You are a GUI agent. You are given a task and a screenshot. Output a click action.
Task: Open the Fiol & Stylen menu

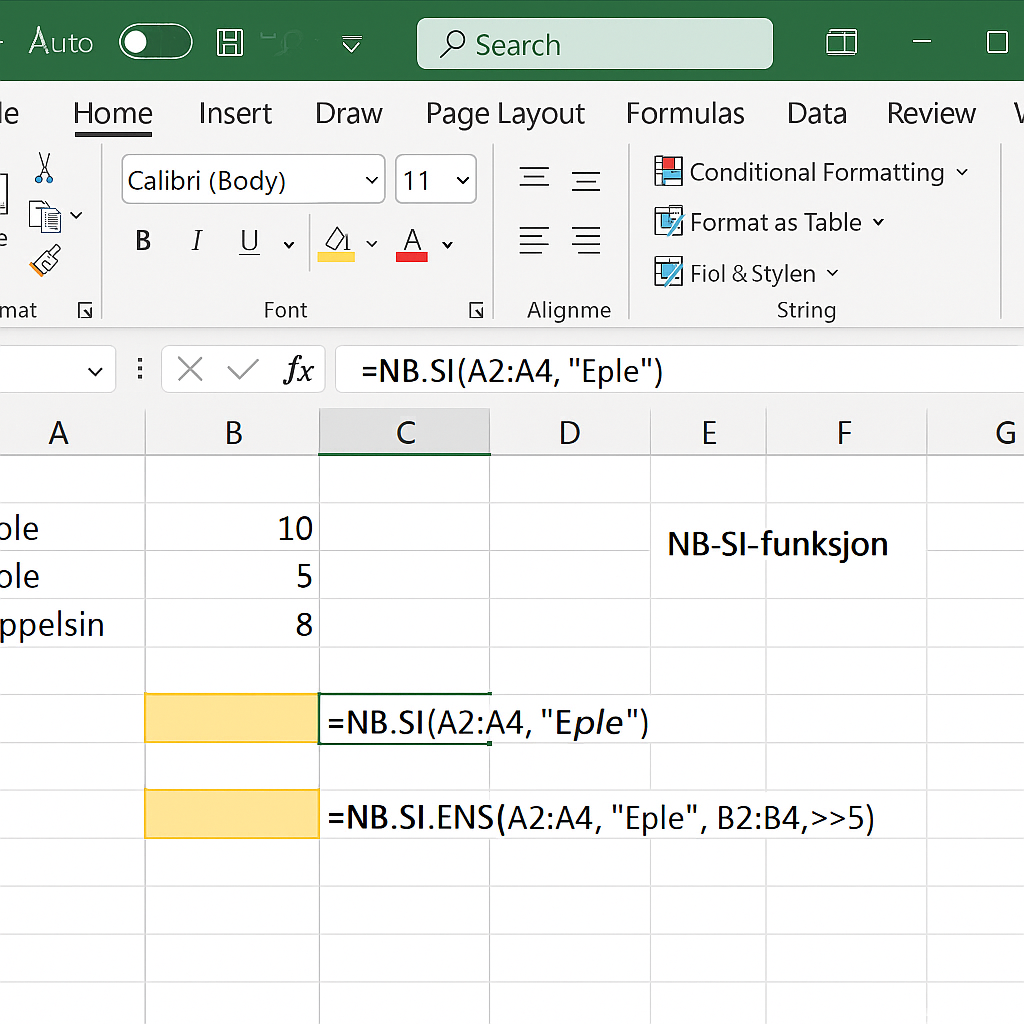[x=746, y=272]
